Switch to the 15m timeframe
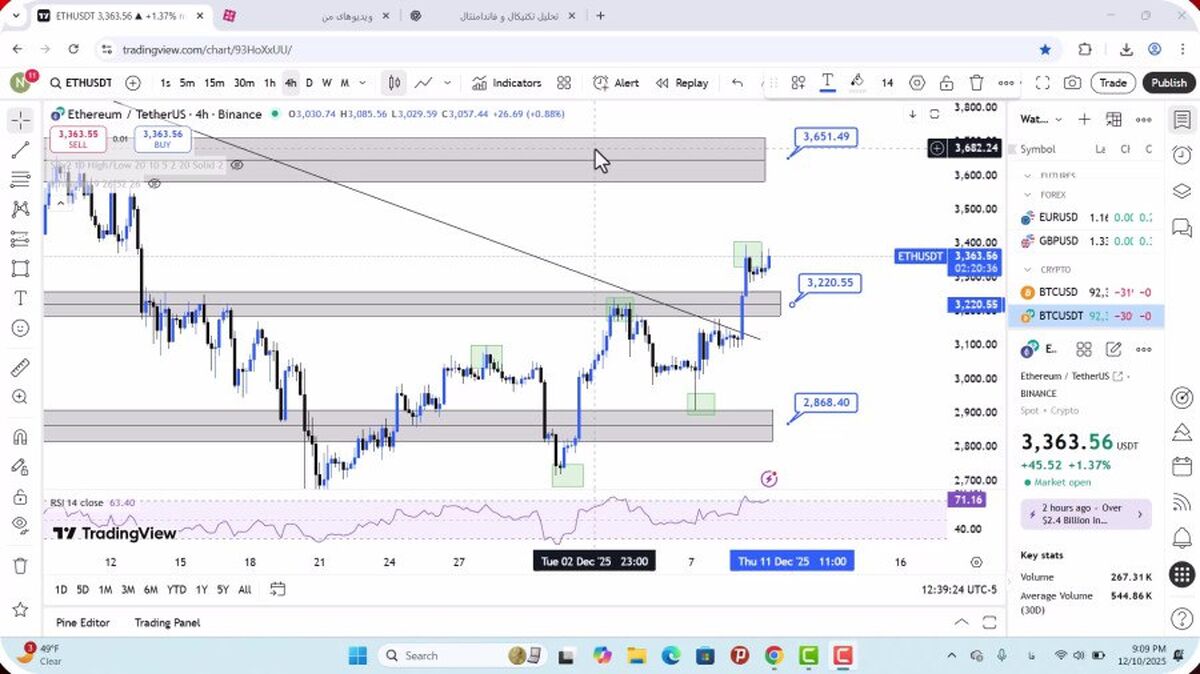 click(x=214, y=83)
